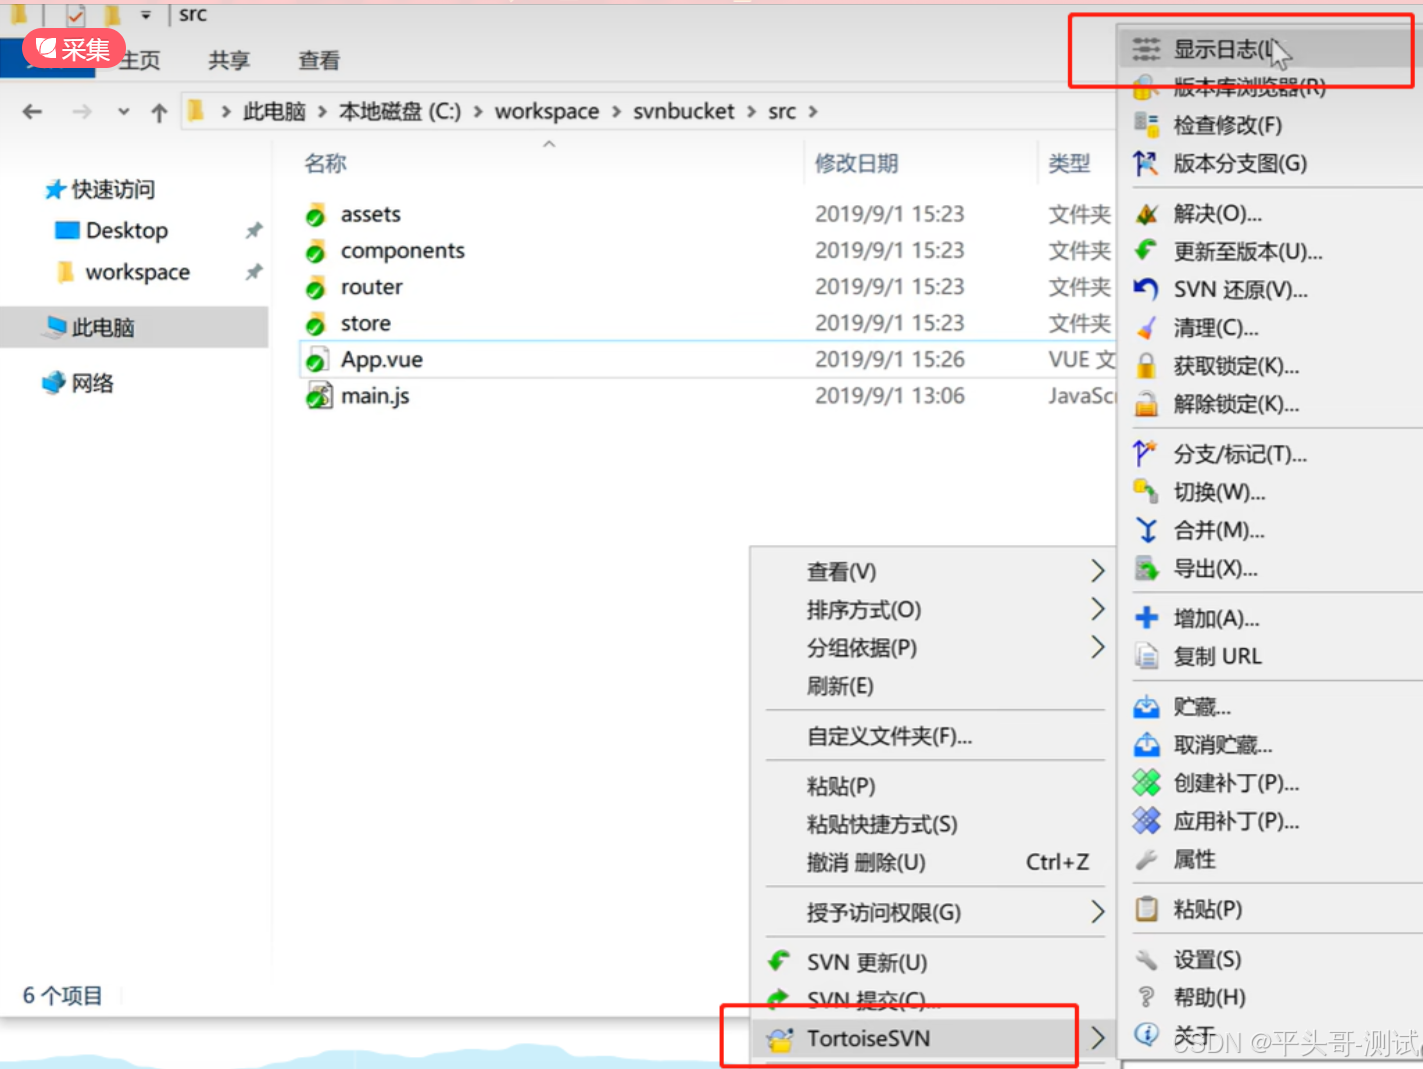The image size is (1423, 1069).
Task: Click the Shelve (贮藏) icon
Action: 1146,706
